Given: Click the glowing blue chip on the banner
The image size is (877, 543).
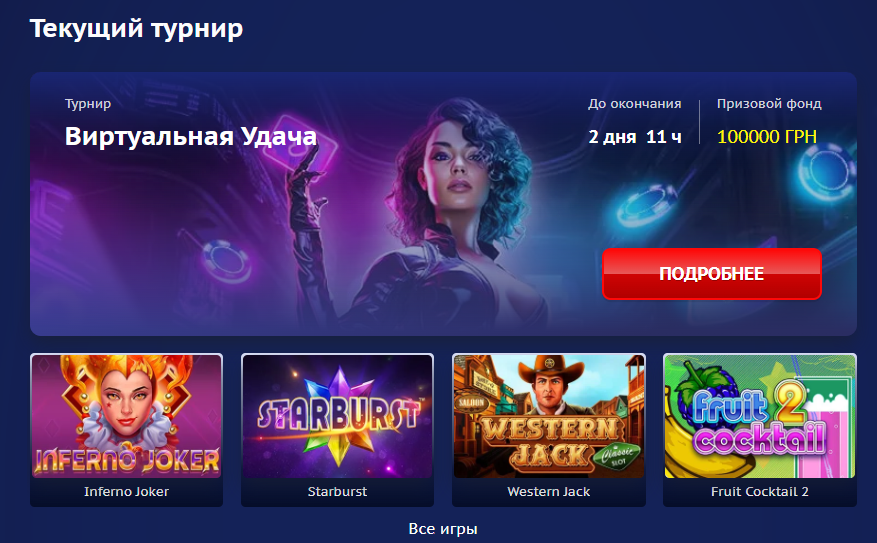Looking at the screenshot, I should [647, 205].
